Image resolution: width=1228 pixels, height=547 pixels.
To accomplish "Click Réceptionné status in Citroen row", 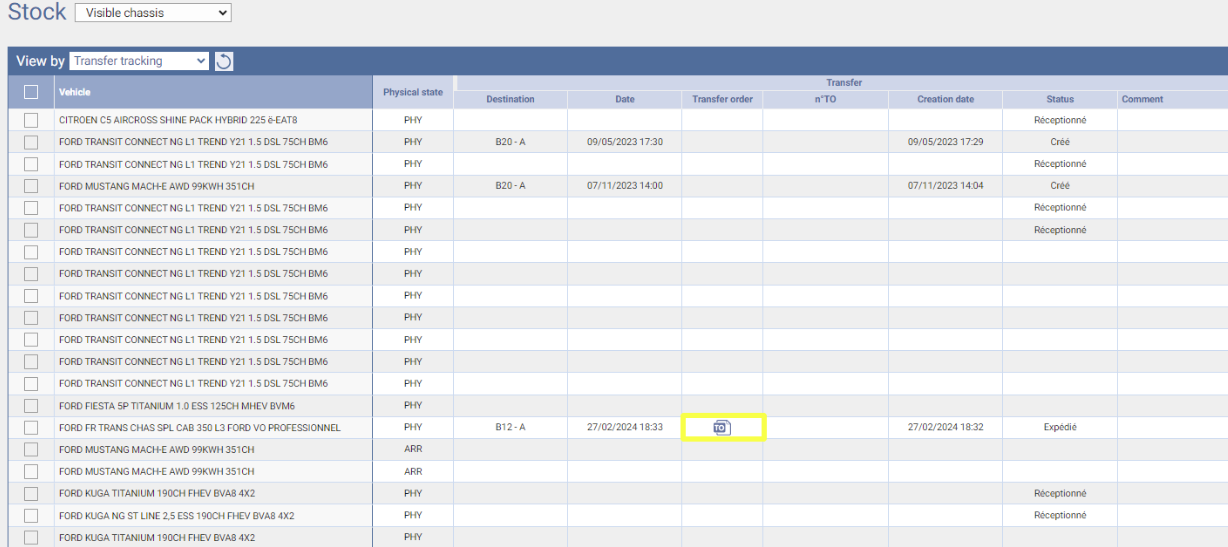I will pyautogui.click(x=1060, y=120).
